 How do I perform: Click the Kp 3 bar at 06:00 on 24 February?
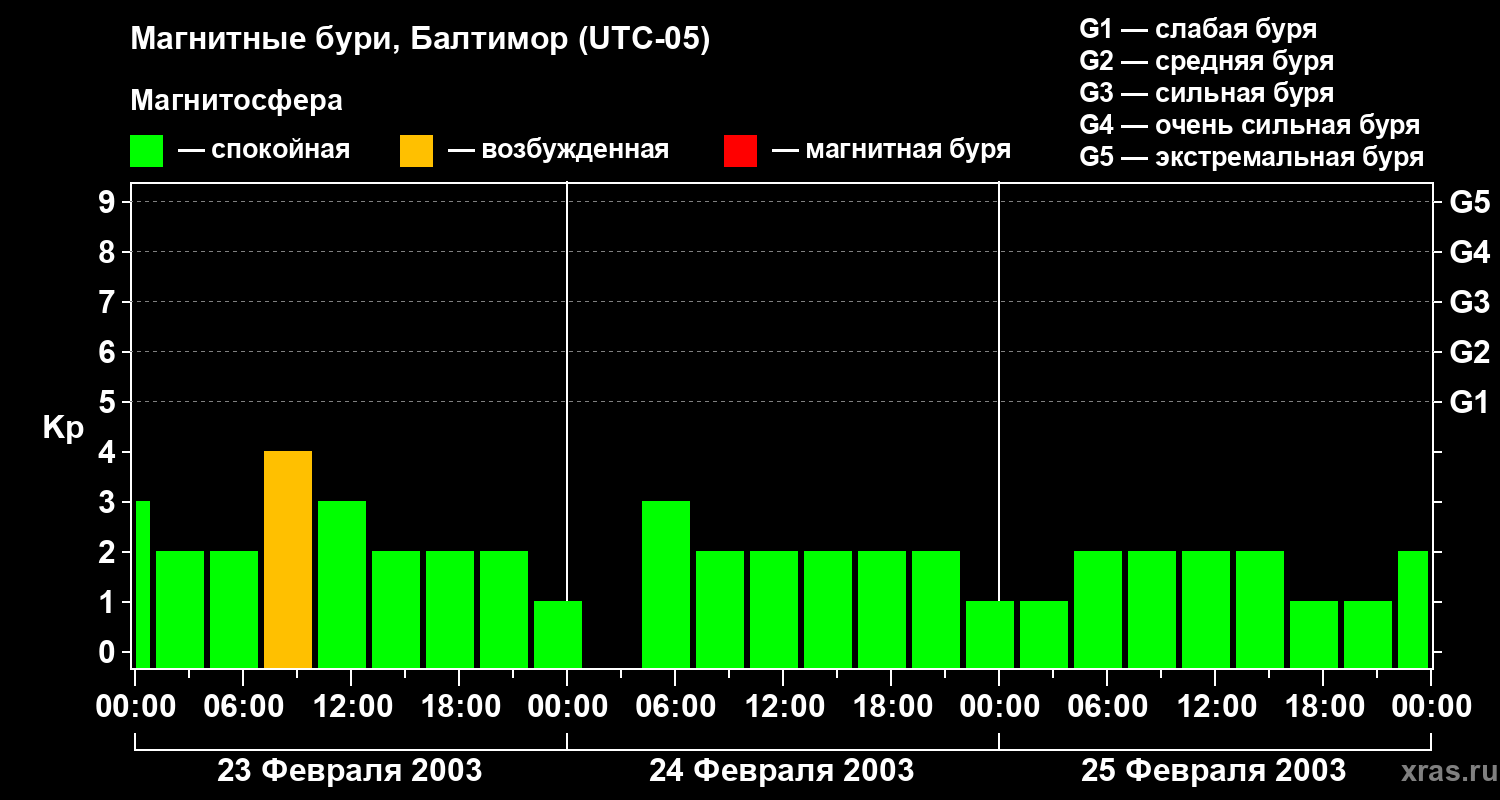666,584
